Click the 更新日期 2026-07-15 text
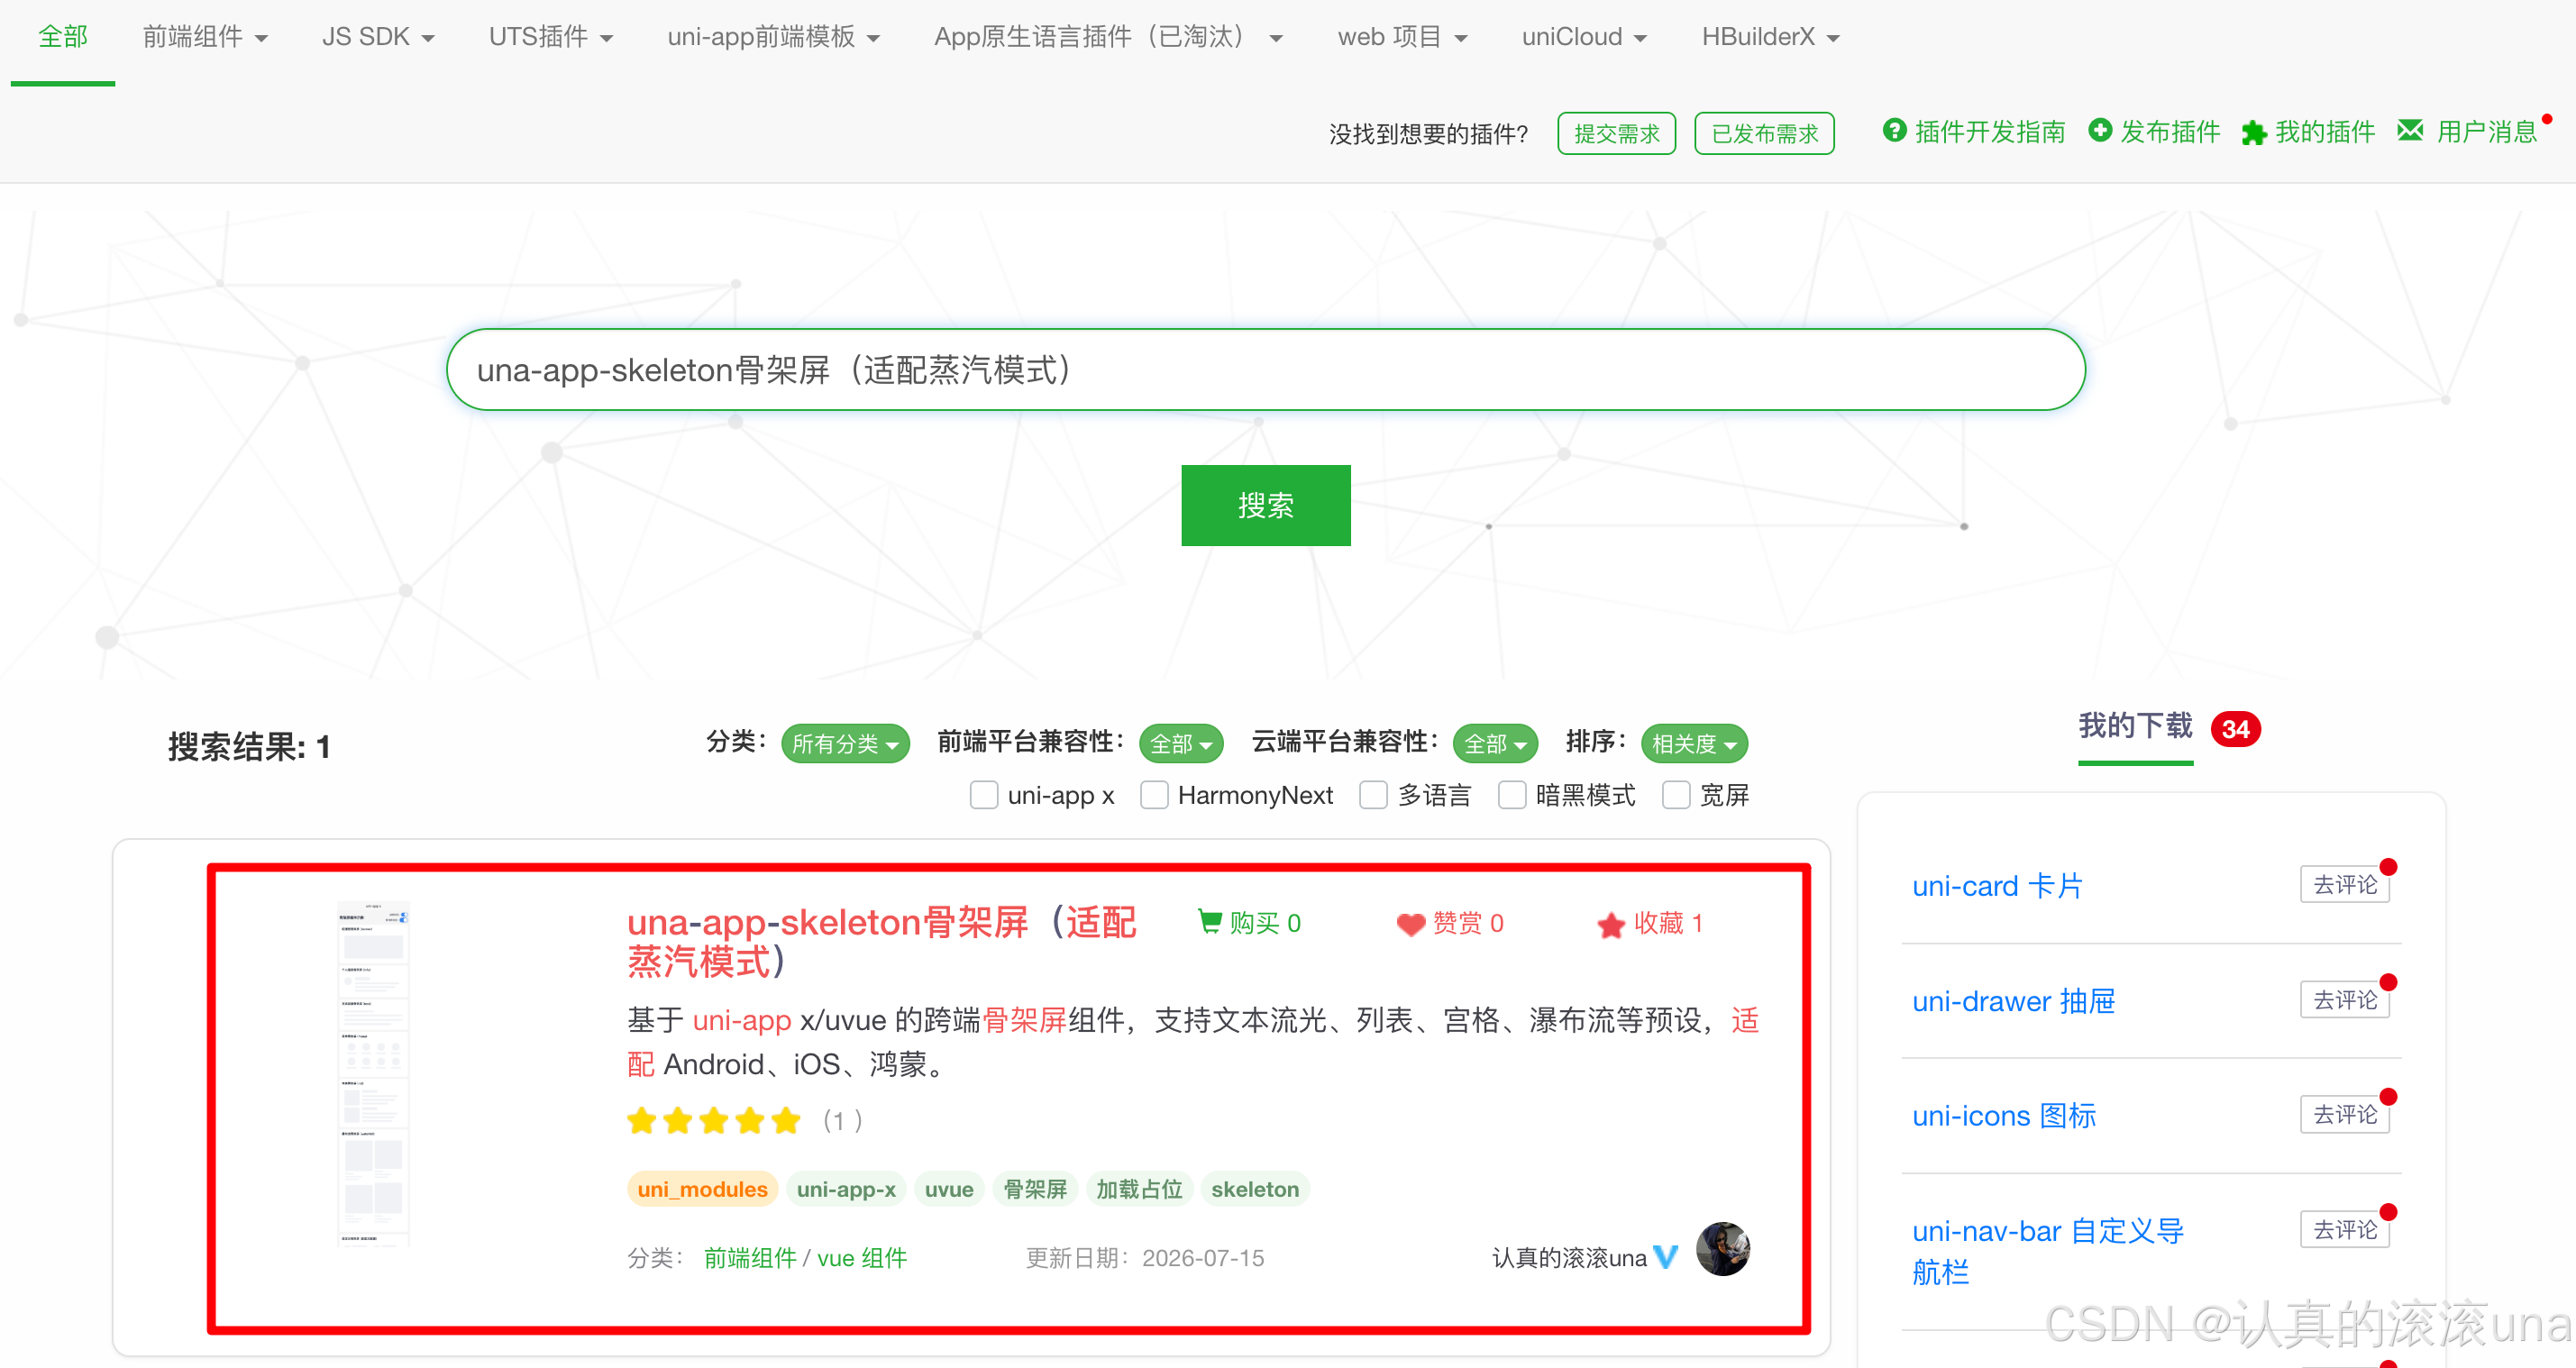The image size is (2576, 1368). coord(1145,1258)
